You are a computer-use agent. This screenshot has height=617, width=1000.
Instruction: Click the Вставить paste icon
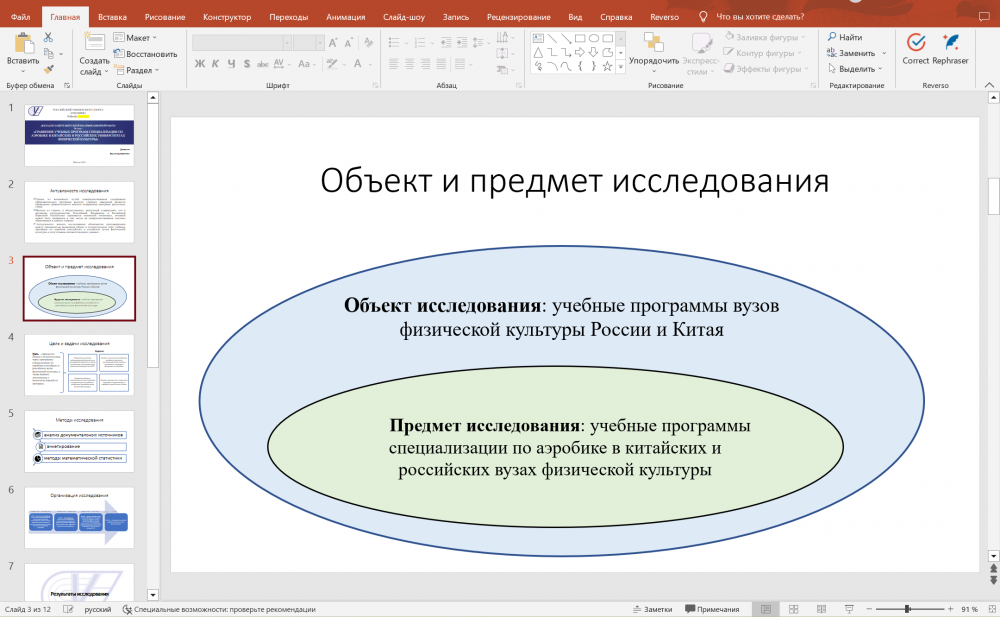[24, 43]
